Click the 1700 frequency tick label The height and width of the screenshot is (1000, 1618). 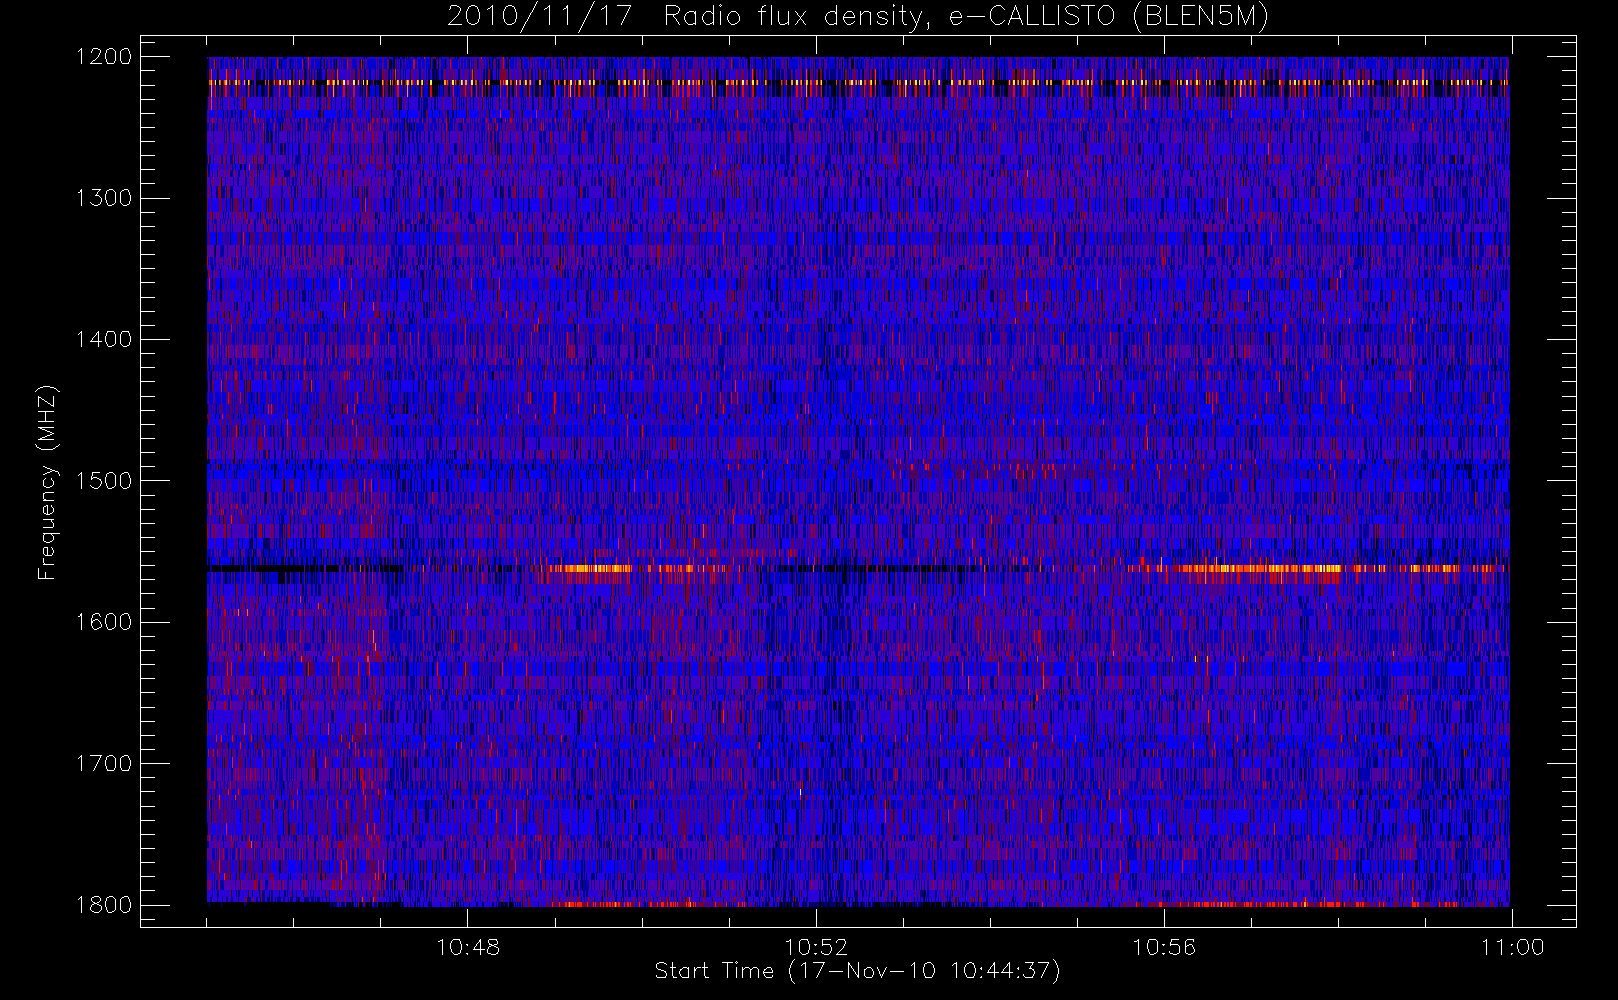[x=104, y=764]
